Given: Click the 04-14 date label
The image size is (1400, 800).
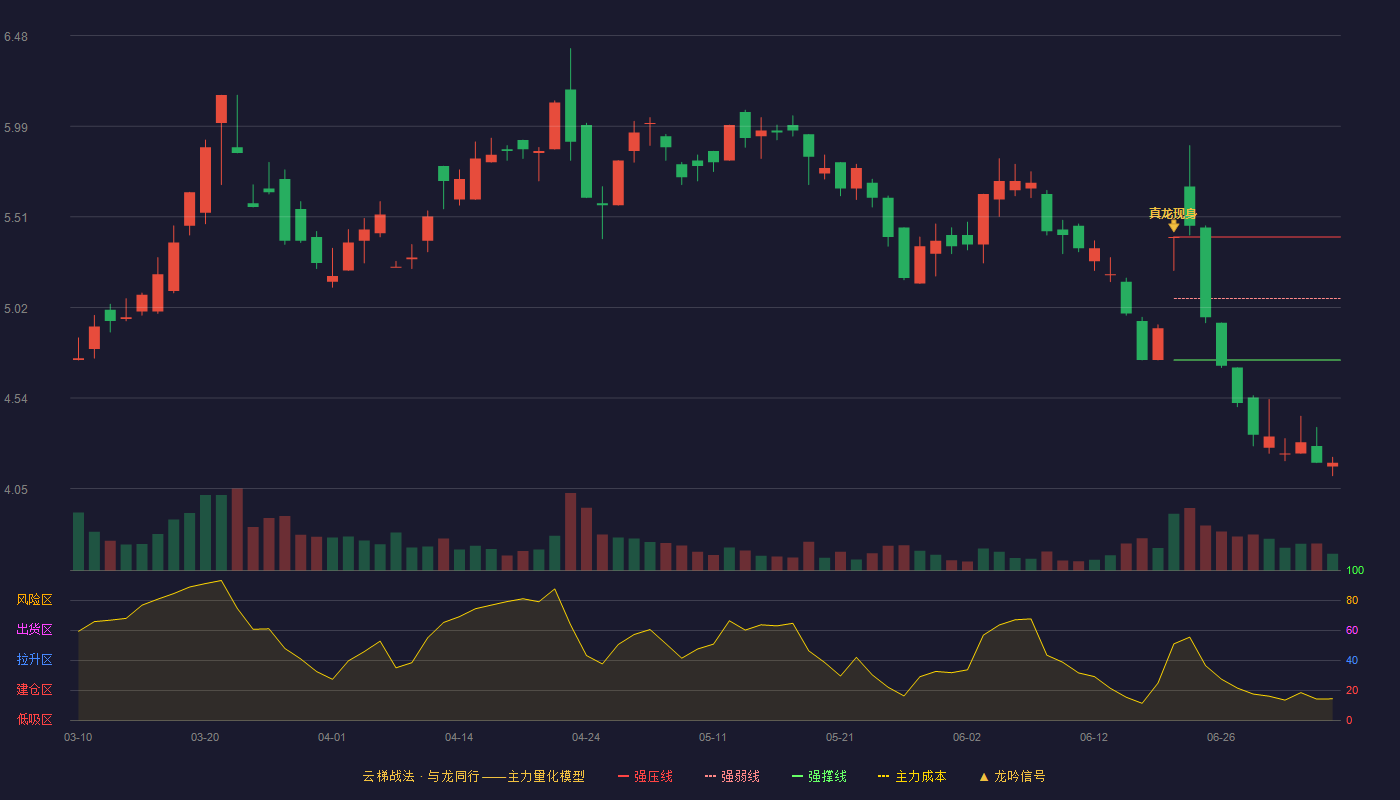Looking at the screenshot, I should (x=459, y=737).
